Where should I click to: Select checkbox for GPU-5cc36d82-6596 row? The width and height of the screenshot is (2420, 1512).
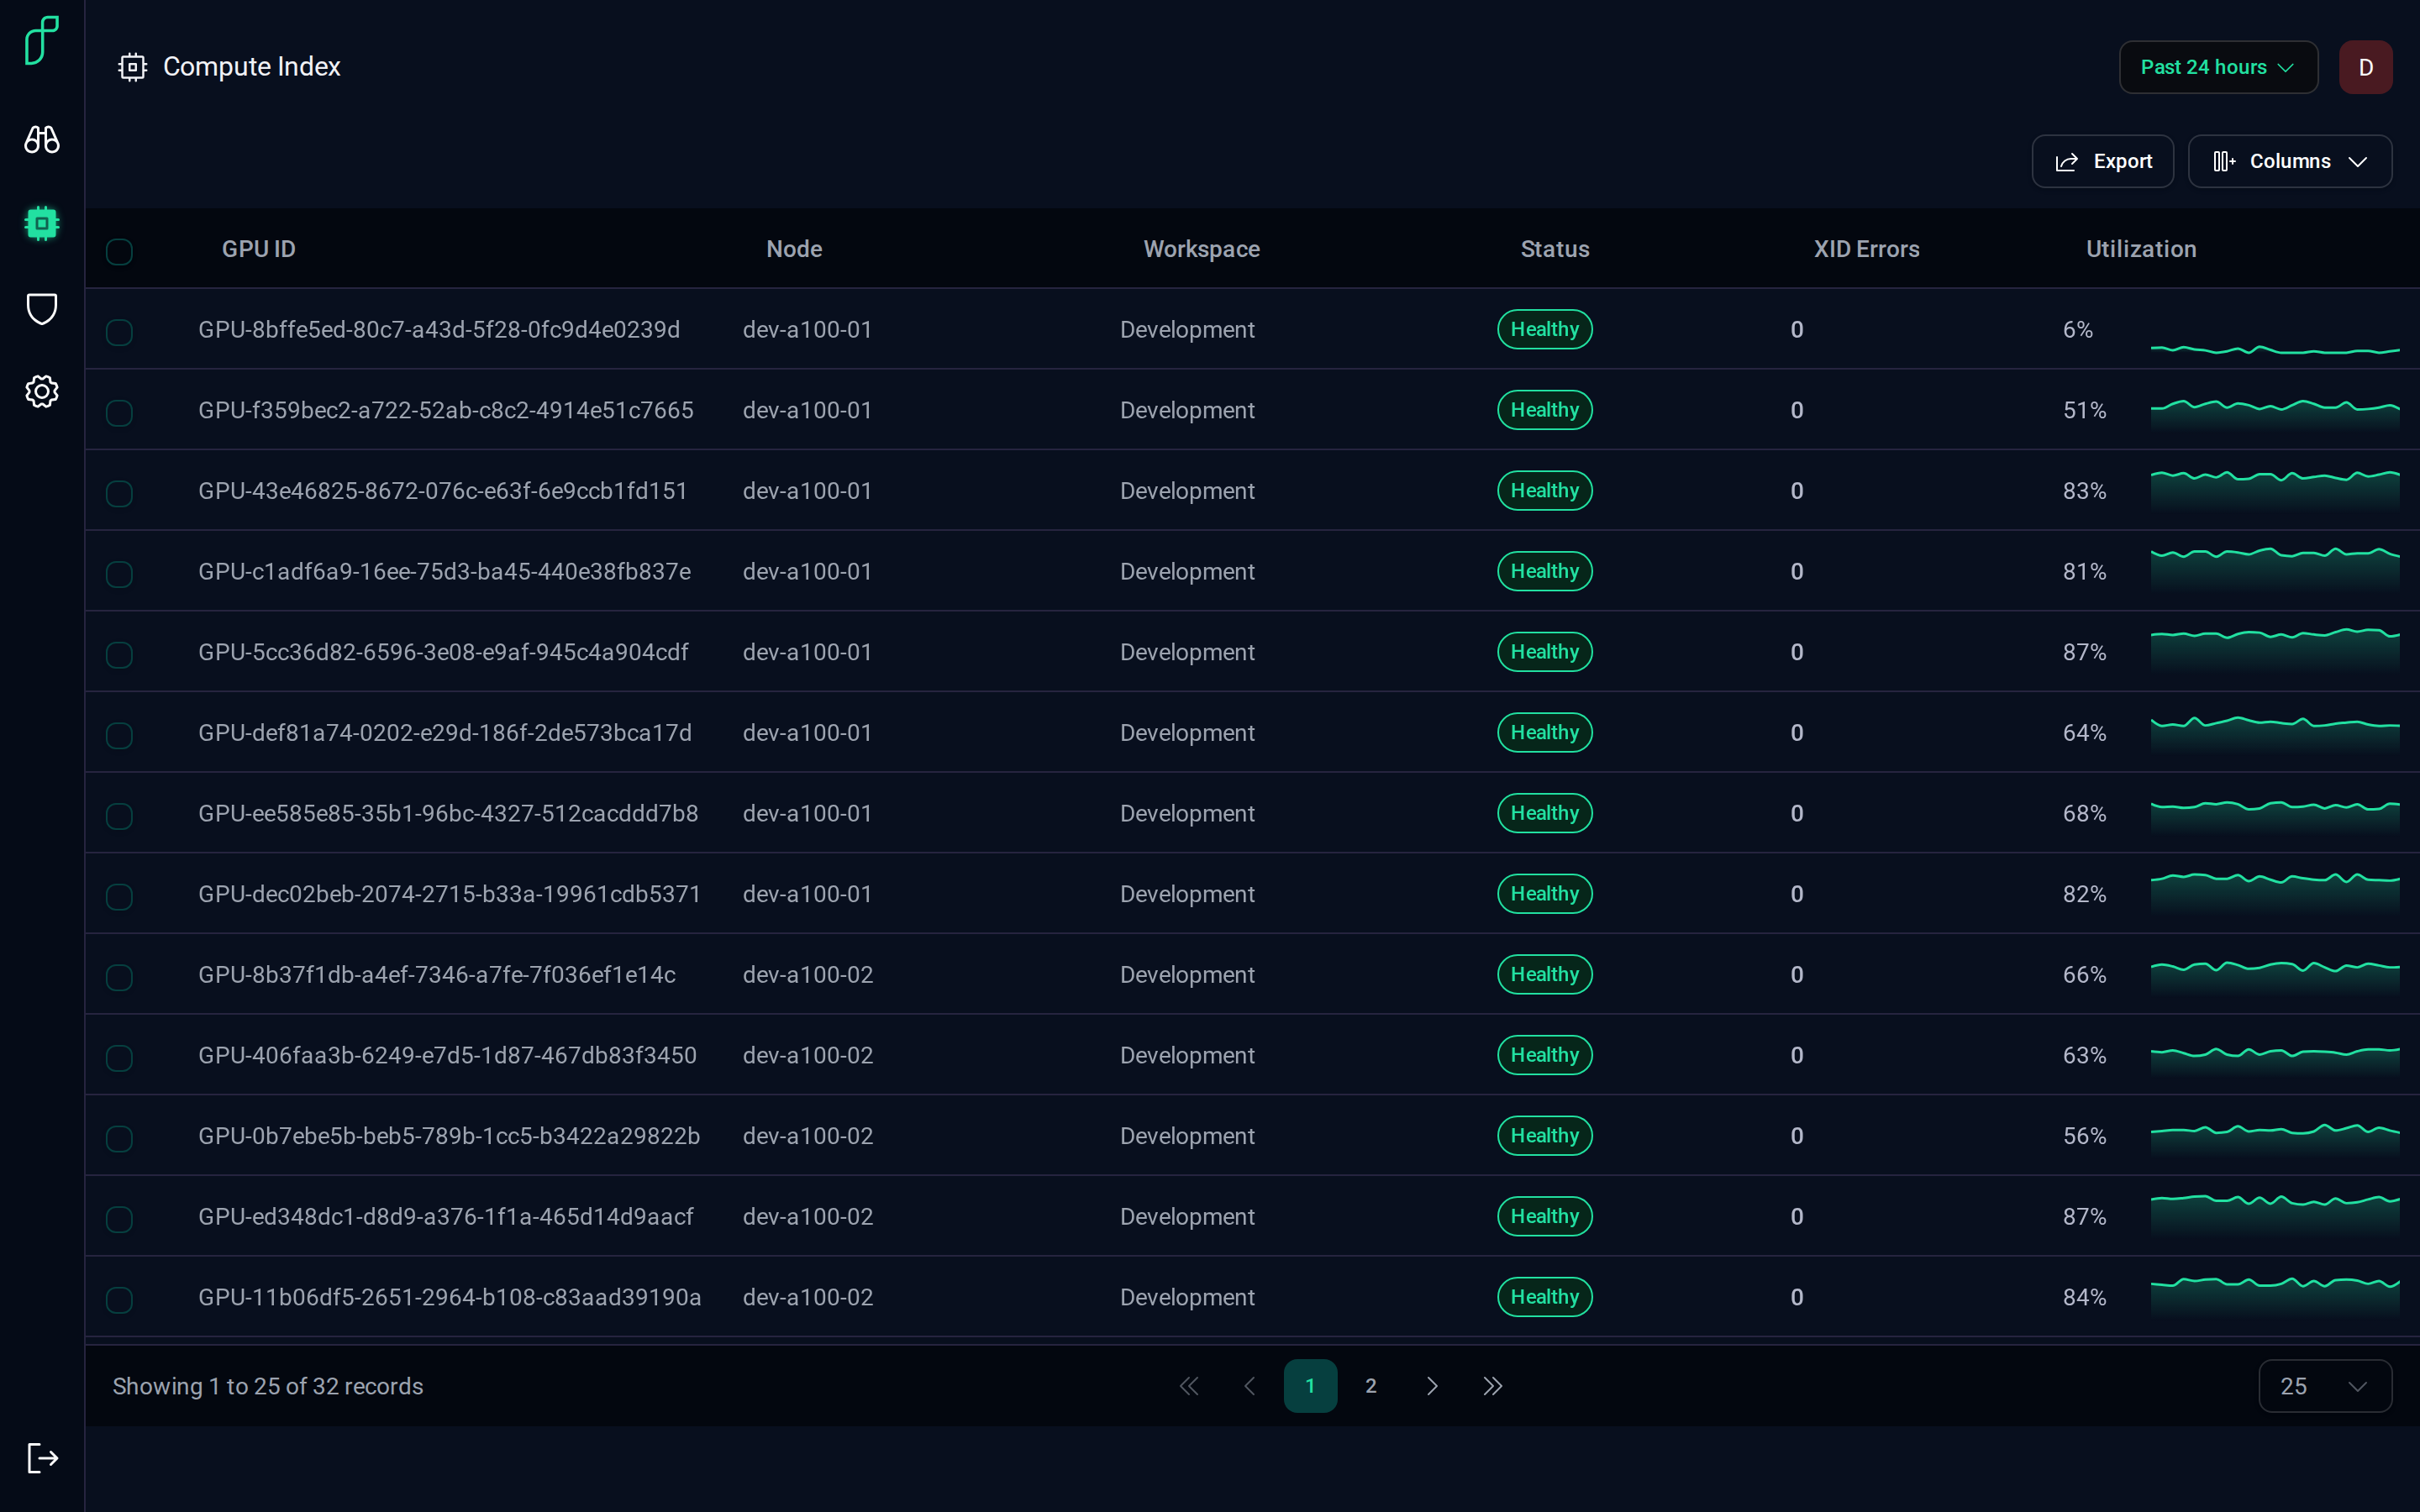coord(119,655)
